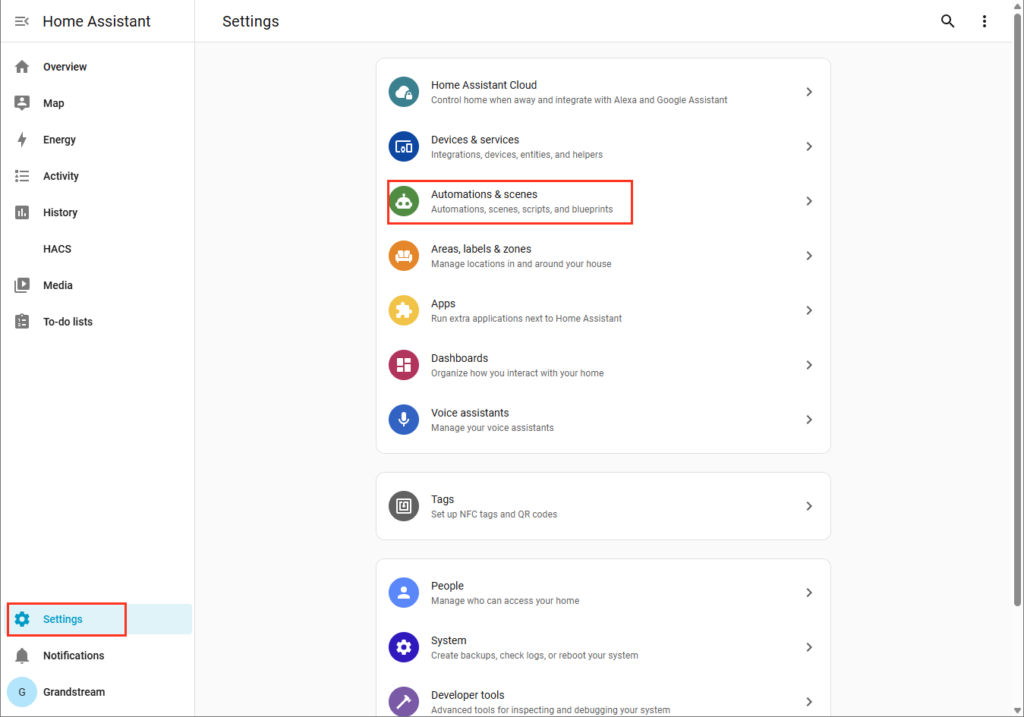This screenshot has width=1024, height=717.
Task: Click the Tags NFC icon
Action: point(404,506)
